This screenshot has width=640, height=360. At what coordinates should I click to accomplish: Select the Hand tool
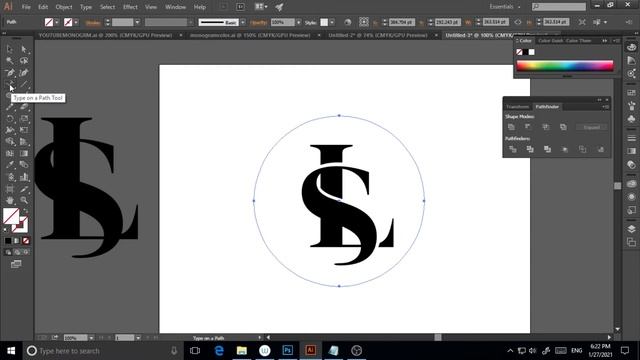point(9,200)
